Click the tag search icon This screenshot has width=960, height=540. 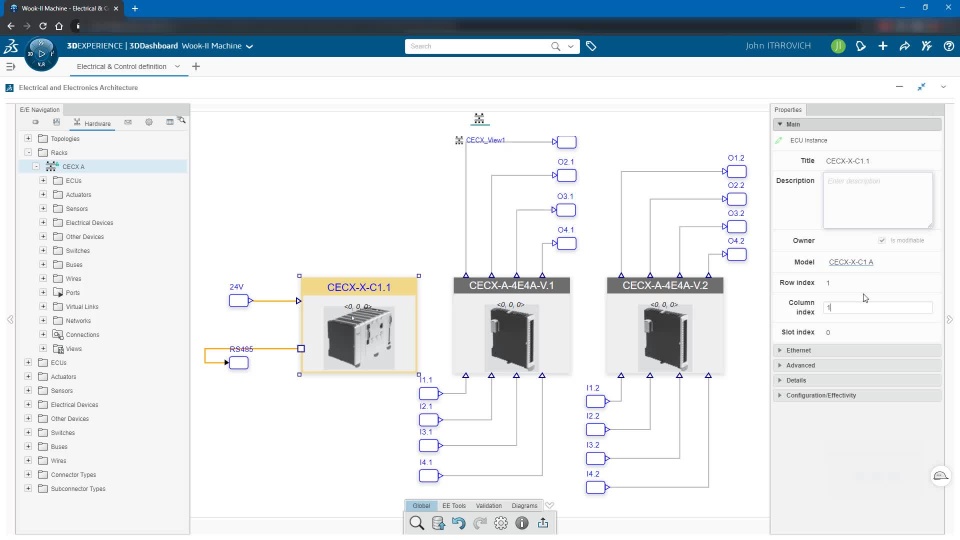click(x=591, y=46)
